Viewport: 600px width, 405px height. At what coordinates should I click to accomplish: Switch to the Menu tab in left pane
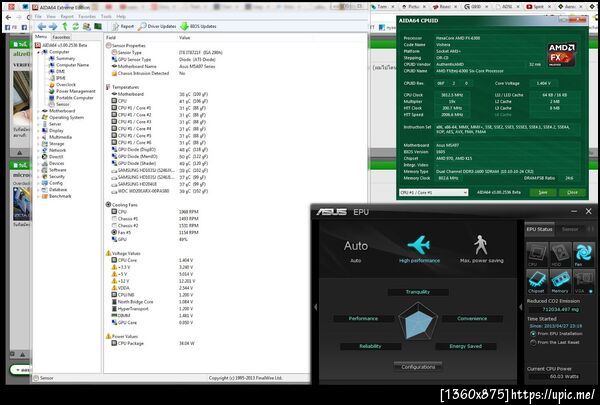[x=41, y=37]
